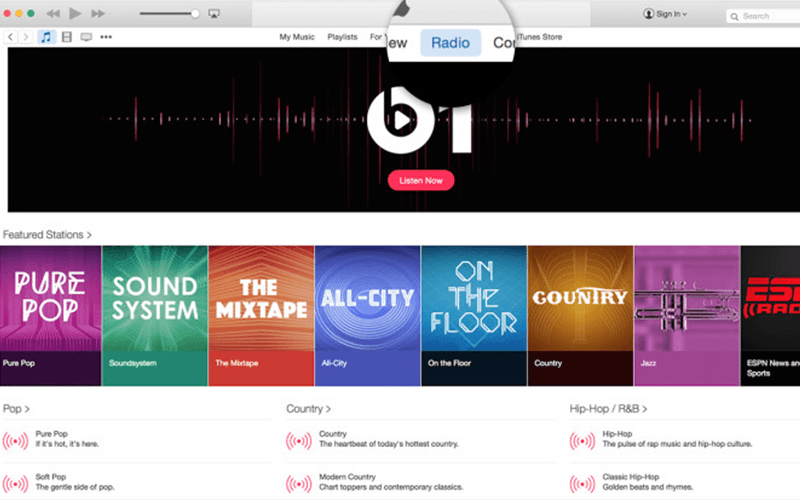Go back with the left arrow
Screen dimensions: 800x500
tap(11, 37)
